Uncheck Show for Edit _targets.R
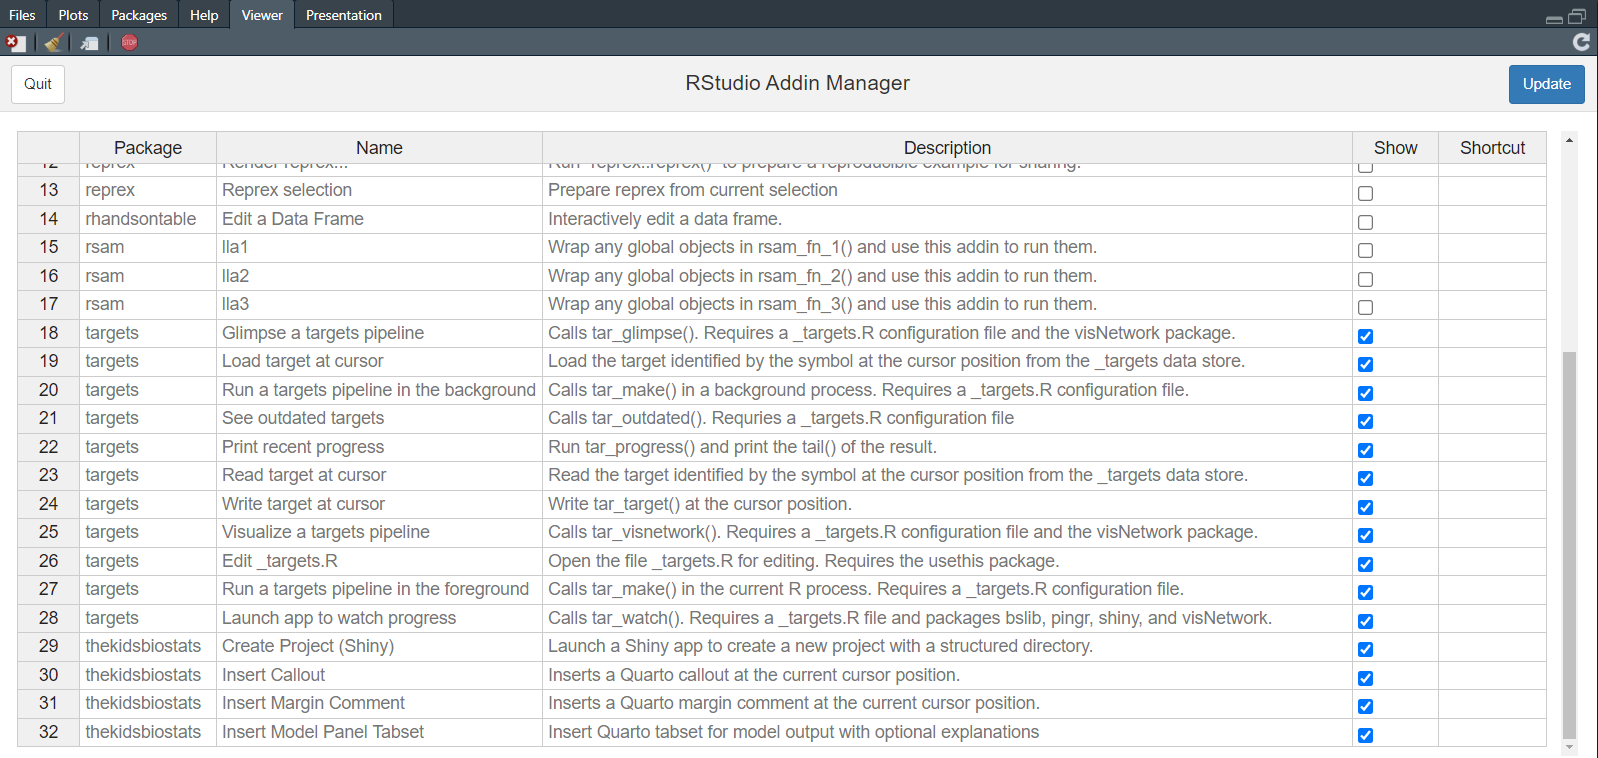Viewport: 1598px width, 758px height. click(x=1365, y=564)
